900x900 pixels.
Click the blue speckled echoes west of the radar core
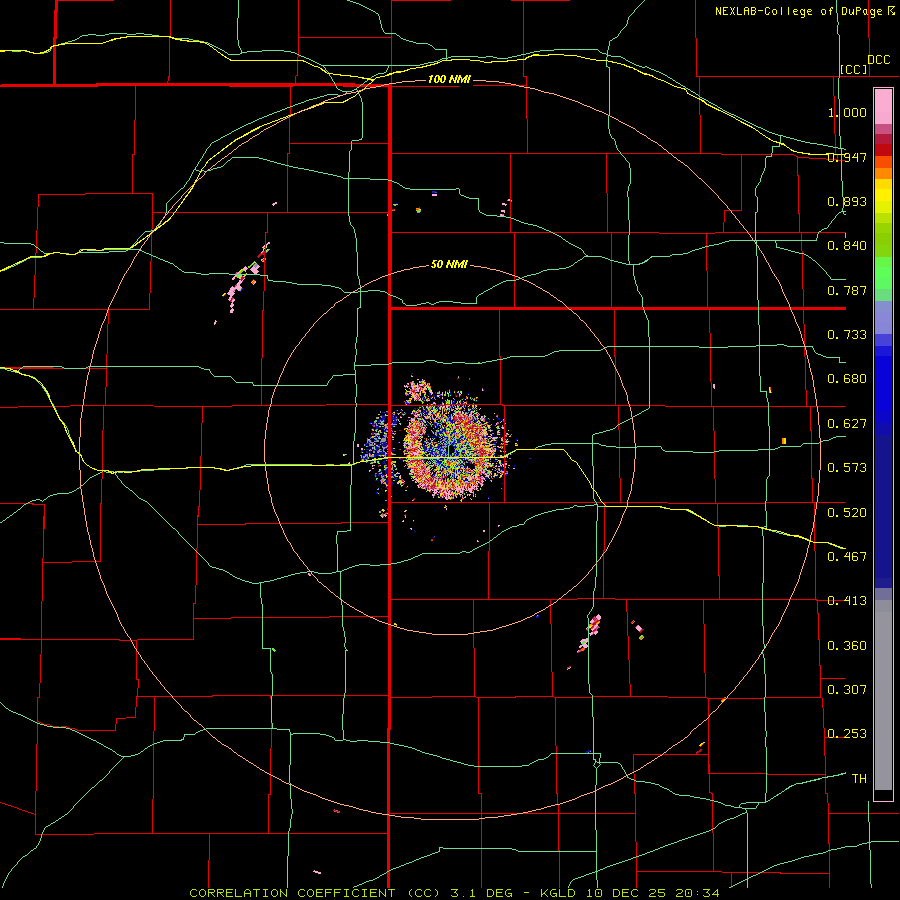[x=380, y=445]
